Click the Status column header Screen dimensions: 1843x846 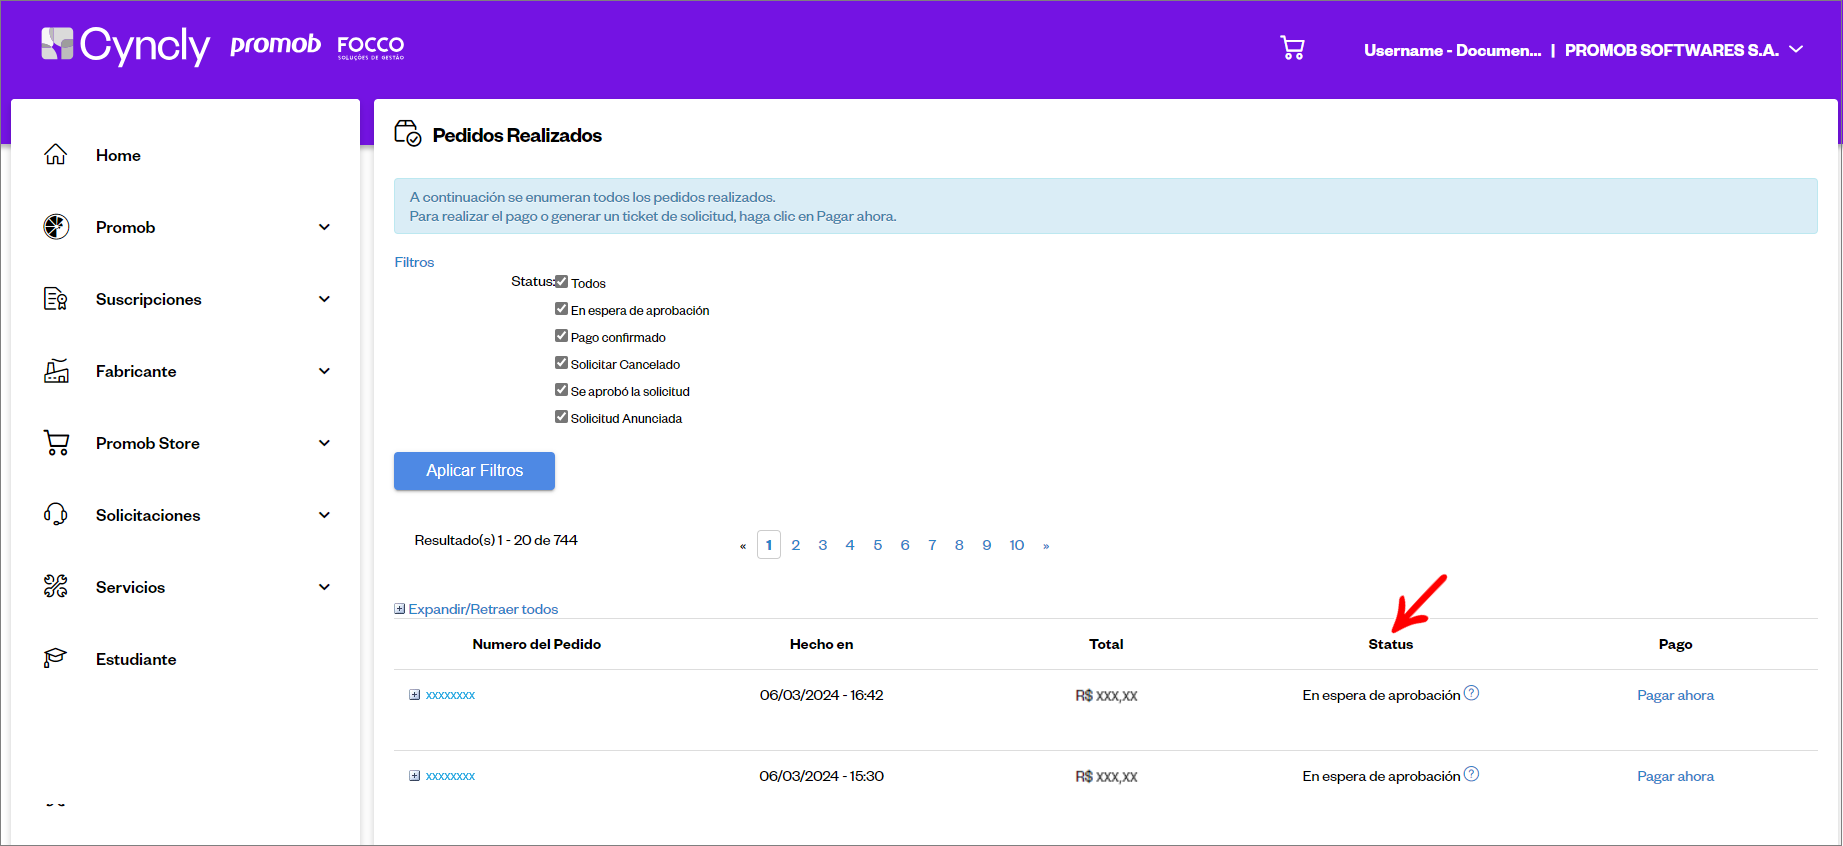[x=1390, y=644]
